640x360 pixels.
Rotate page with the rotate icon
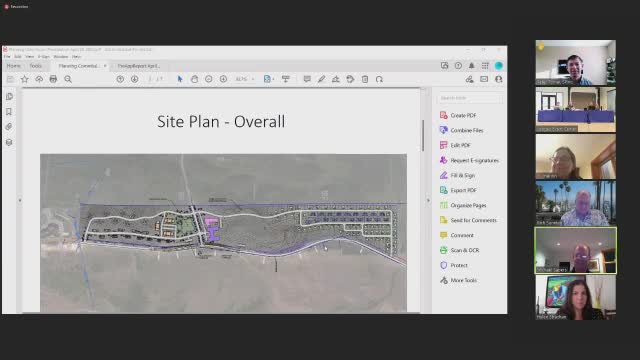tap(379, 79)
